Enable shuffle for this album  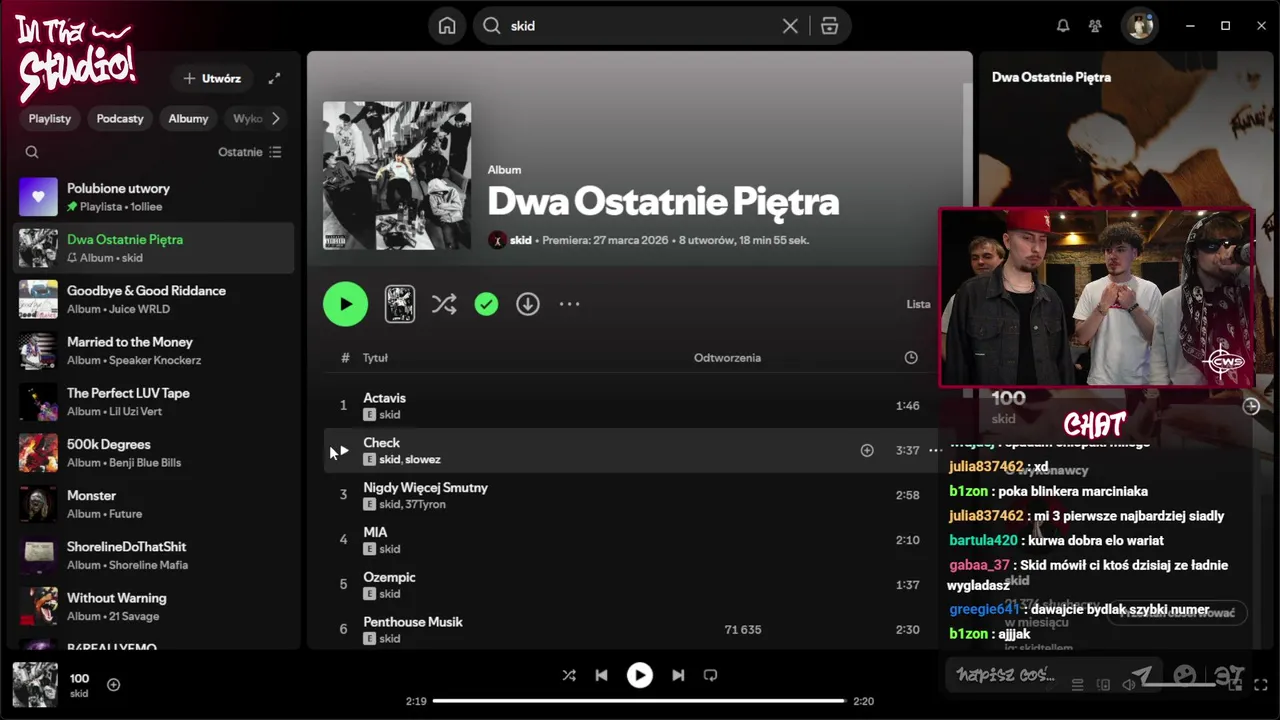coord(444,304)
